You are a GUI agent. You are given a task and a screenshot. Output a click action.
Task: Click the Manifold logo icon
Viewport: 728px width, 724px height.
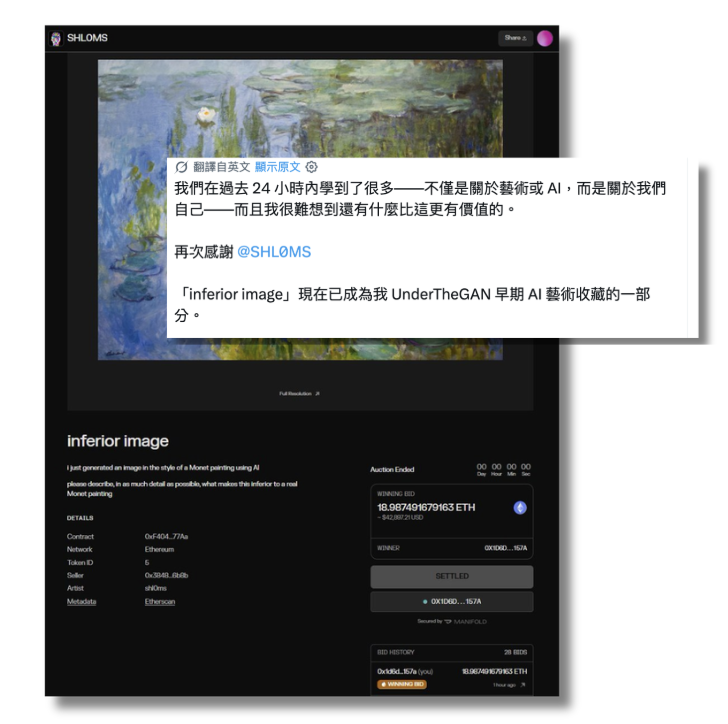[x=448, y=621]
